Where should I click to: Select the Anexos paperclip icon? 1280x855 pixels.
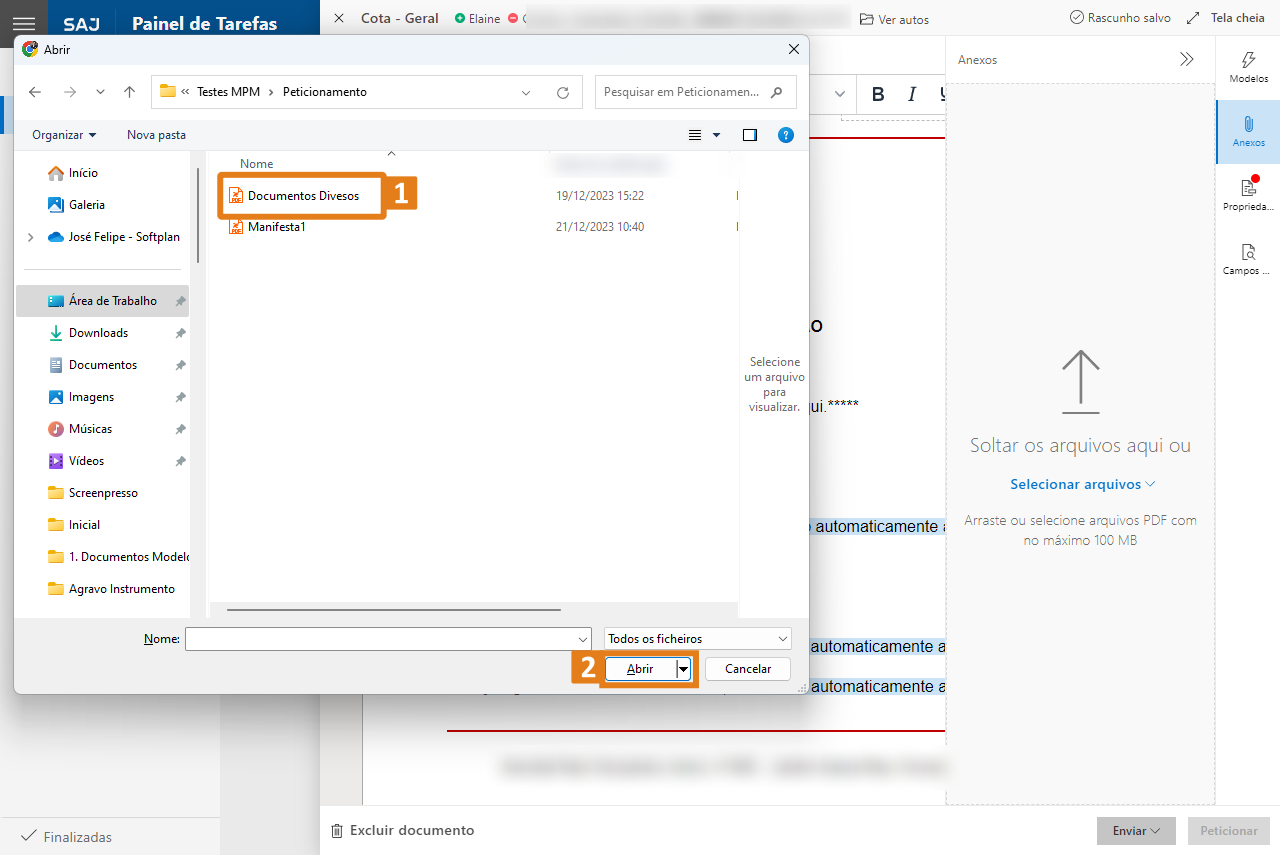(1248, 125)
